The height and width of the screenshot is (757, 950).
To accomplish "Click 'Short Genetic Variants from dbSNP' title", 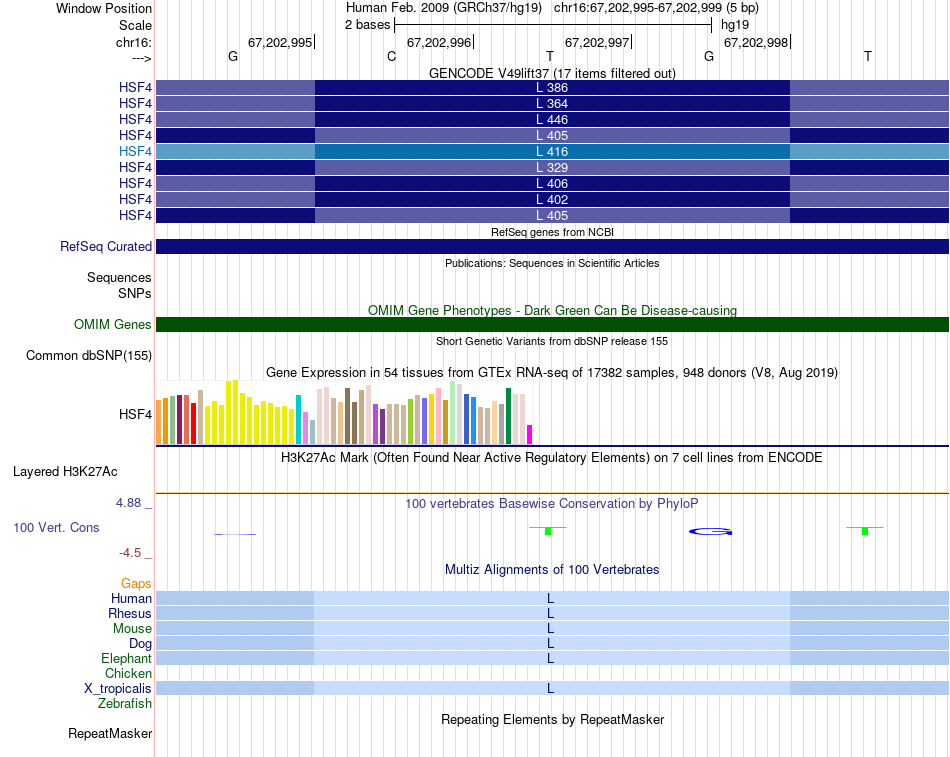I will point(552,341).
